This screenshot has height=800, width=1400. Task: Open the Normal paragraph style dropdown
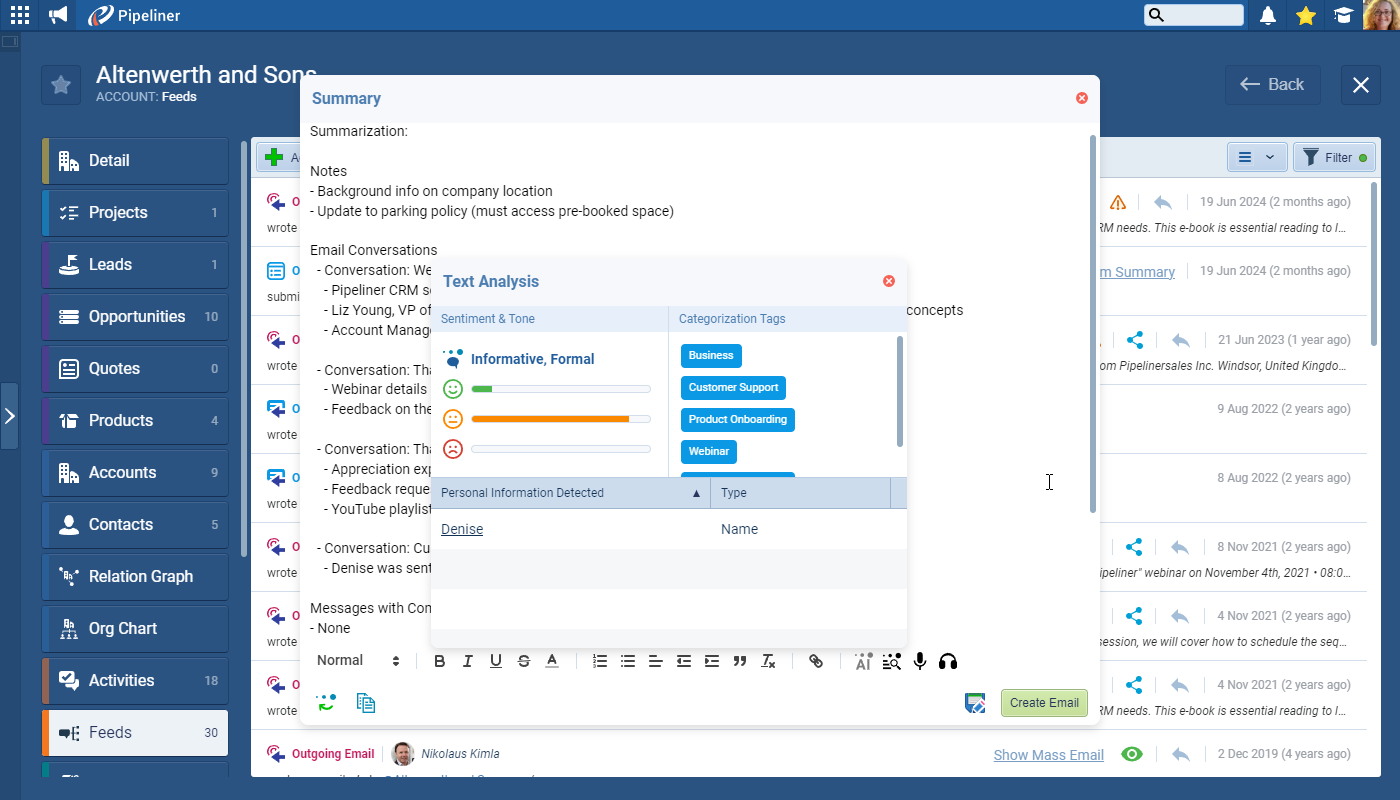(358, 661)
